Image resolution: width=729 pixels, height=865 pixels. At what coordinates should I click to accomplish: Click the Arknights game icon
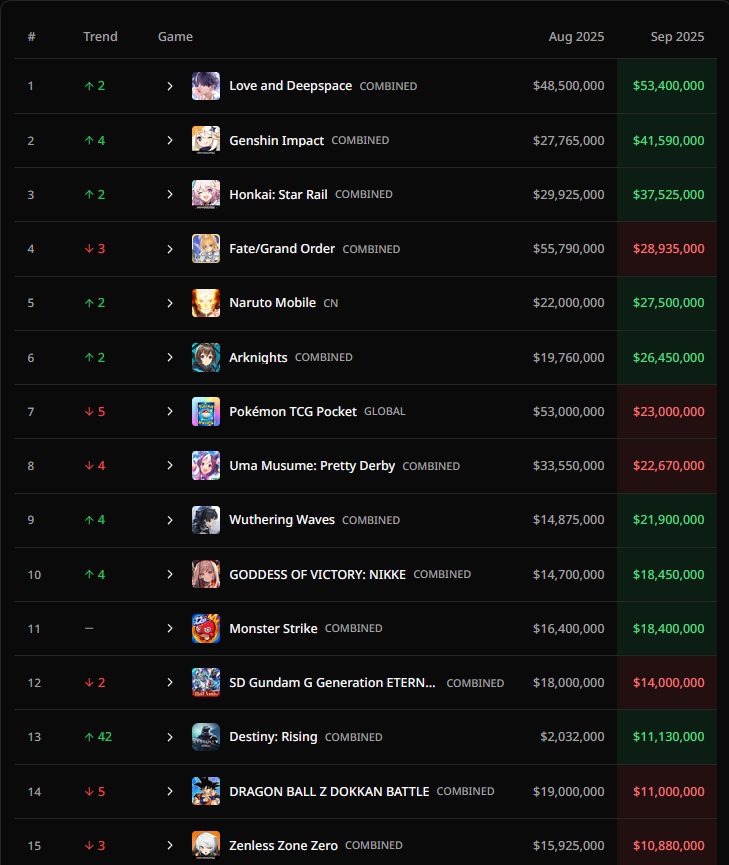[206, 357]
